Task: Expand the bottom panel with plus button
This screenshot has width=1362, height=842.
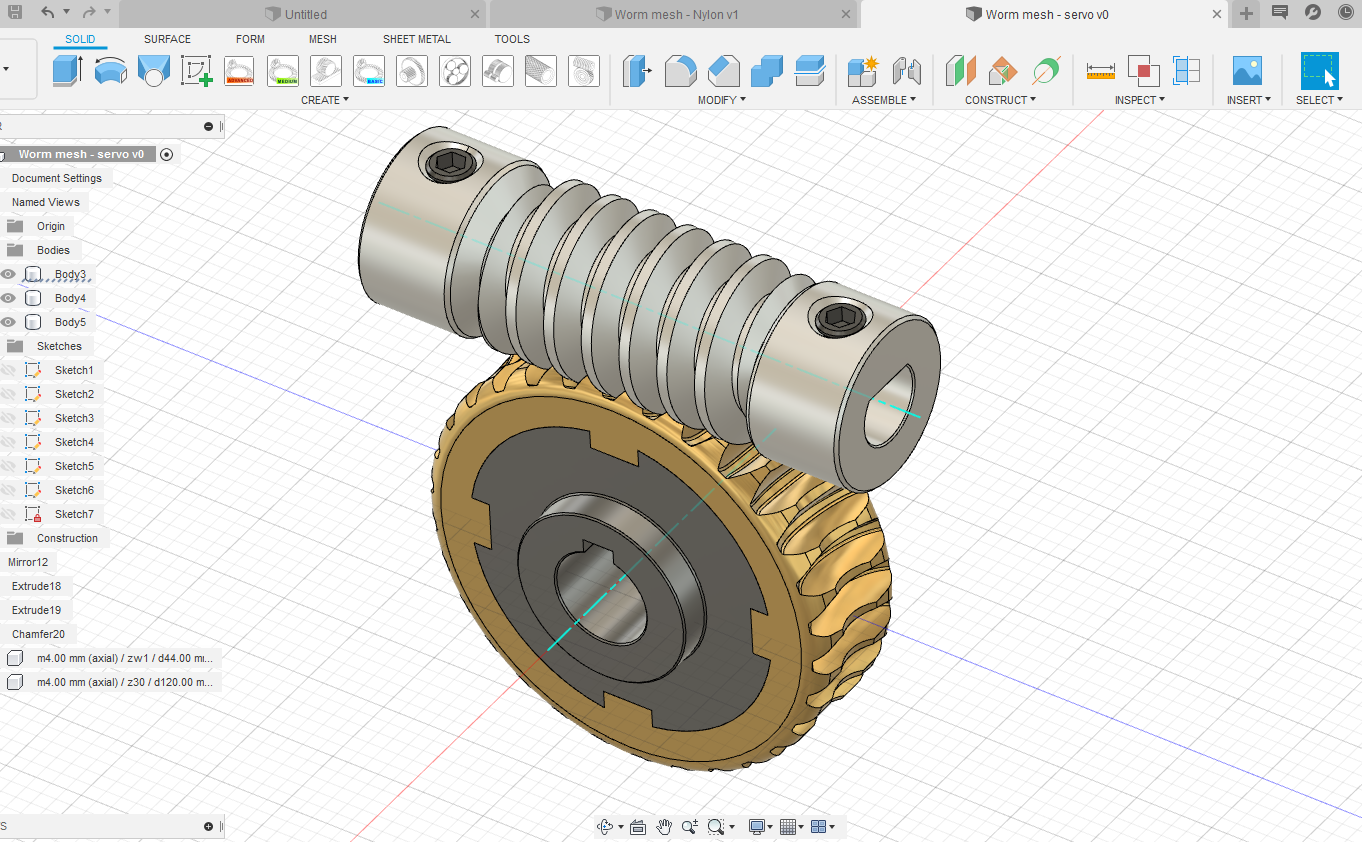Action: coord(208,826)
